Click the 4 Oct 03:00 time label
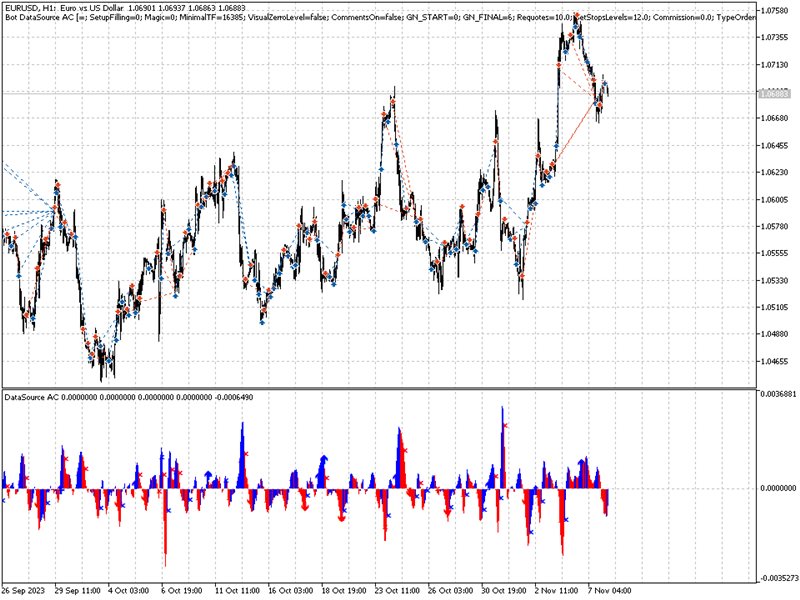The height and width of the screenshot is (600, 800). pos(129,590)
